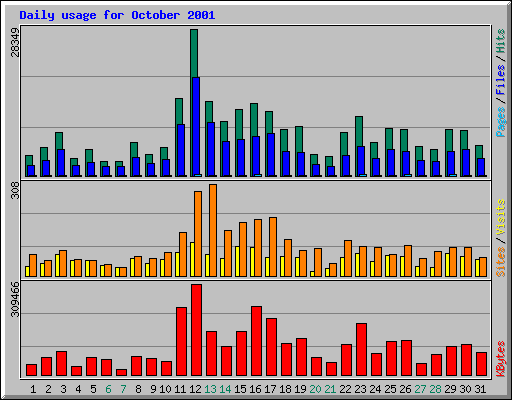
Task: Click the green weekend day 7 label
Action: pyautogui.click(x=123, y=389)
